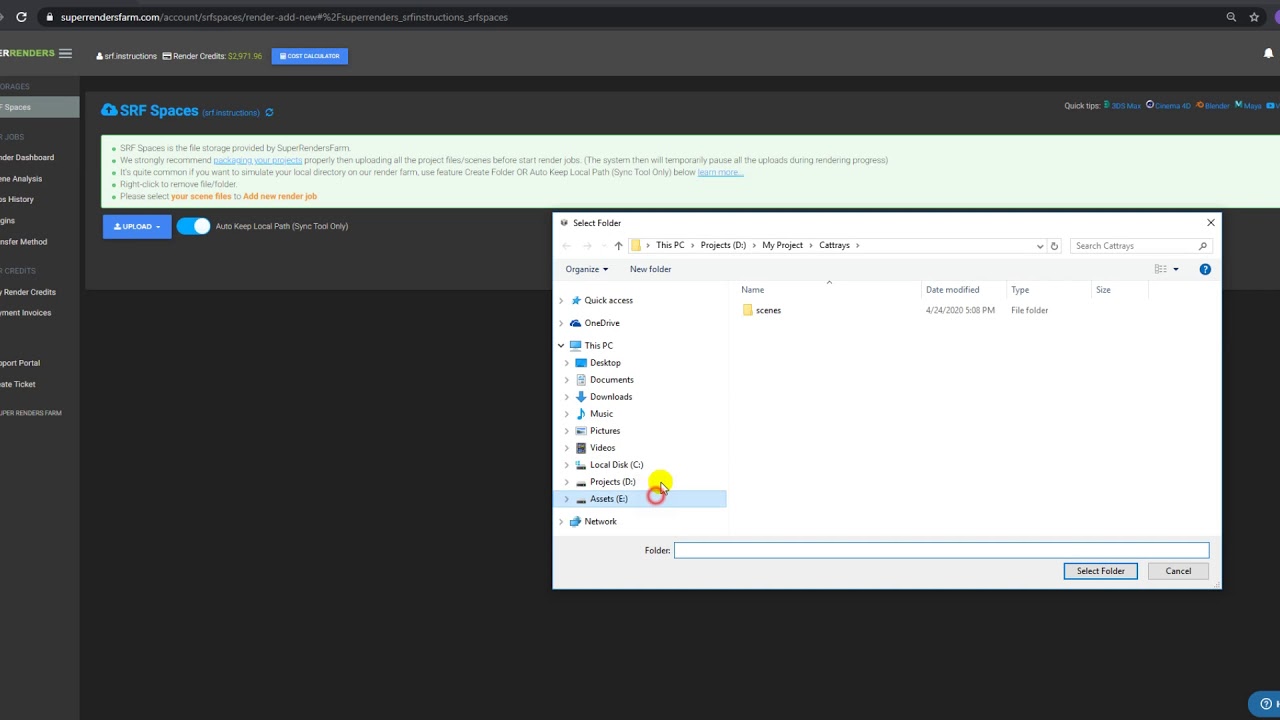Select Network in the navigation pane
Image resolution: width=1280 pixels, height=720 pixels.
click(x=600, y=522)
